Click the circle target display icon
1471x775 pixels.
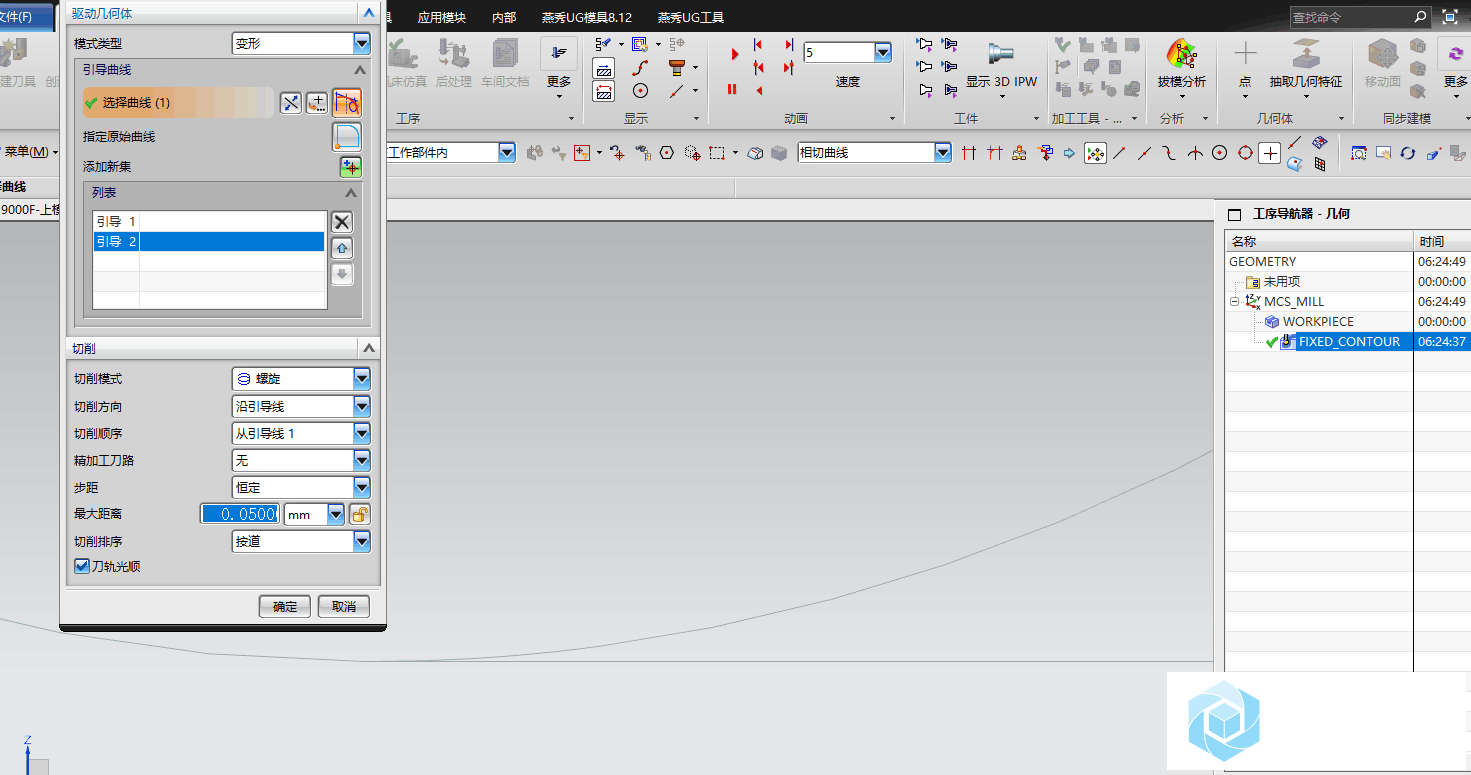click(641, 91)
